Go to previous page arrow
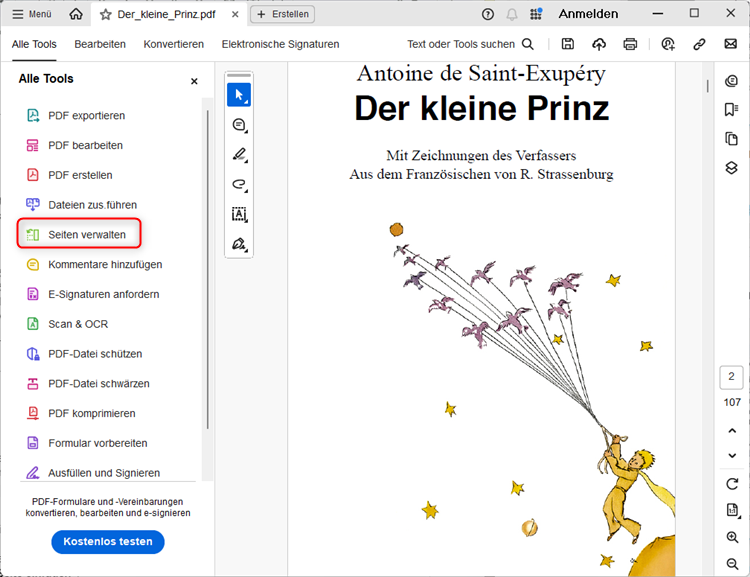This screenshot has height=577, width=750. coord(732,431)
